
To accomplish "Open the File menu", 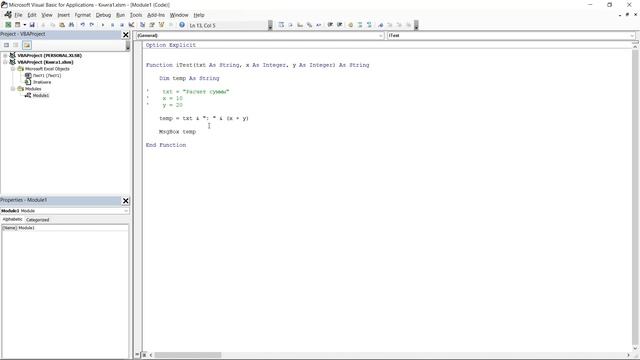I will coord(18,15).
